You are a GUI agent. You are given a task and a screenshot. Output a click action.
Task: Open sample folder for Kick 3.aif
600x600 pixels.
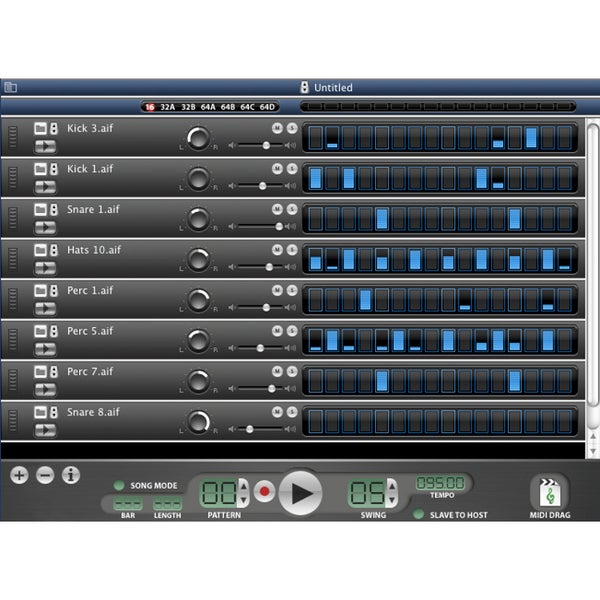[x=40, y=128]
